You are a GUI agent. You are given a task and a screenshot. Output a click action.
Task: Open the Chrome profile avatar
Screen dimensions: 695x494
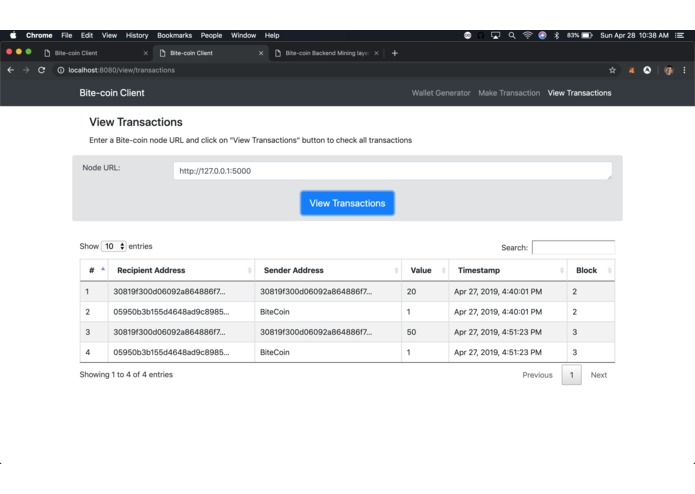(x=668, y=70)
